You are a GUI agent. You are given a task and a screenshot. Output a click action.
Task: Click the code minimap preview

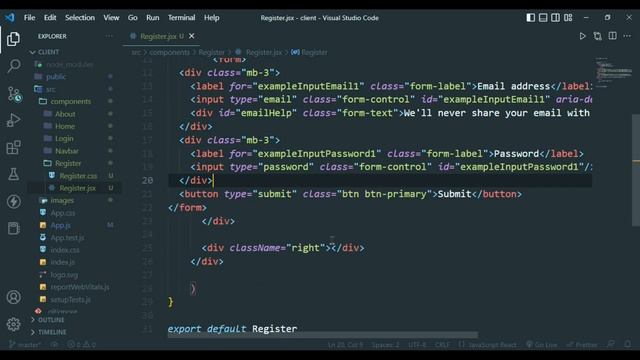click(613, 73)
